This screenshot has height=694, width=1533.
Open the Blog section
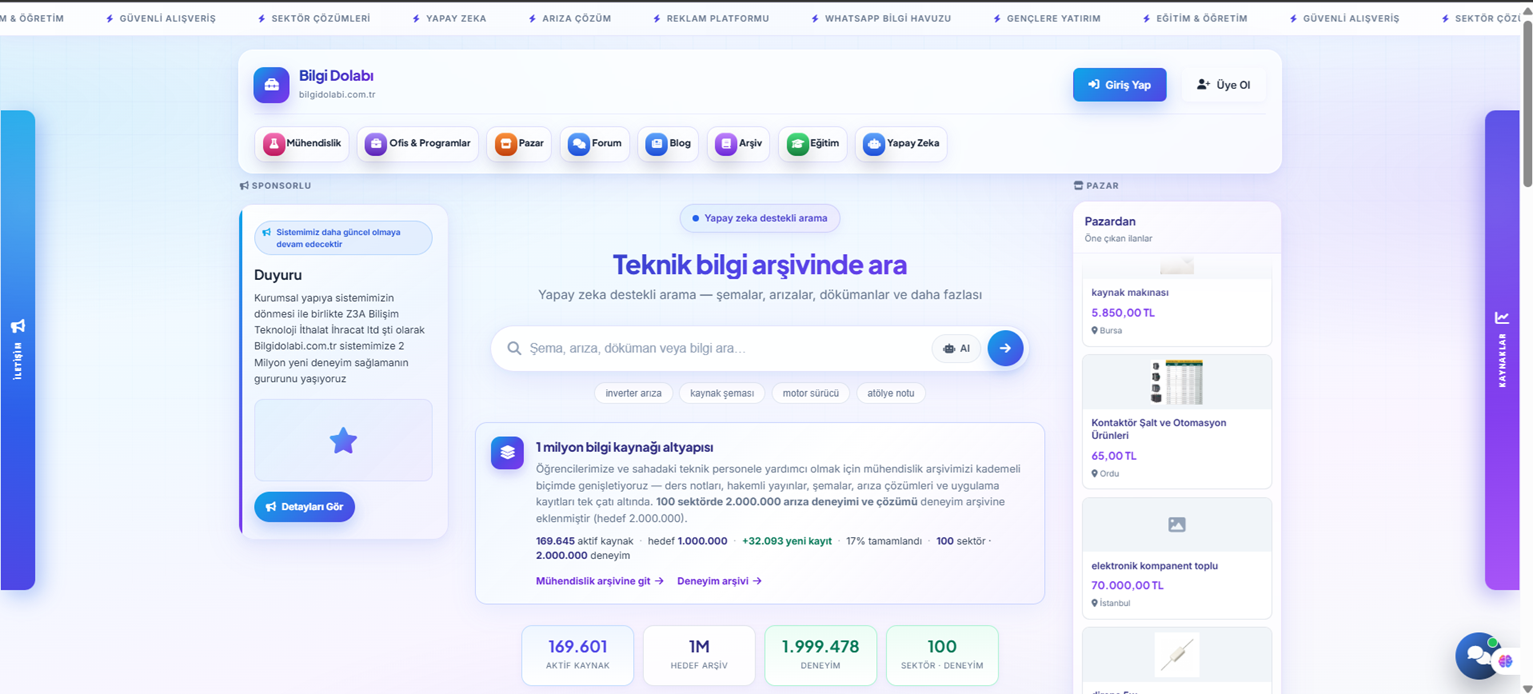[x=668, y=144]
